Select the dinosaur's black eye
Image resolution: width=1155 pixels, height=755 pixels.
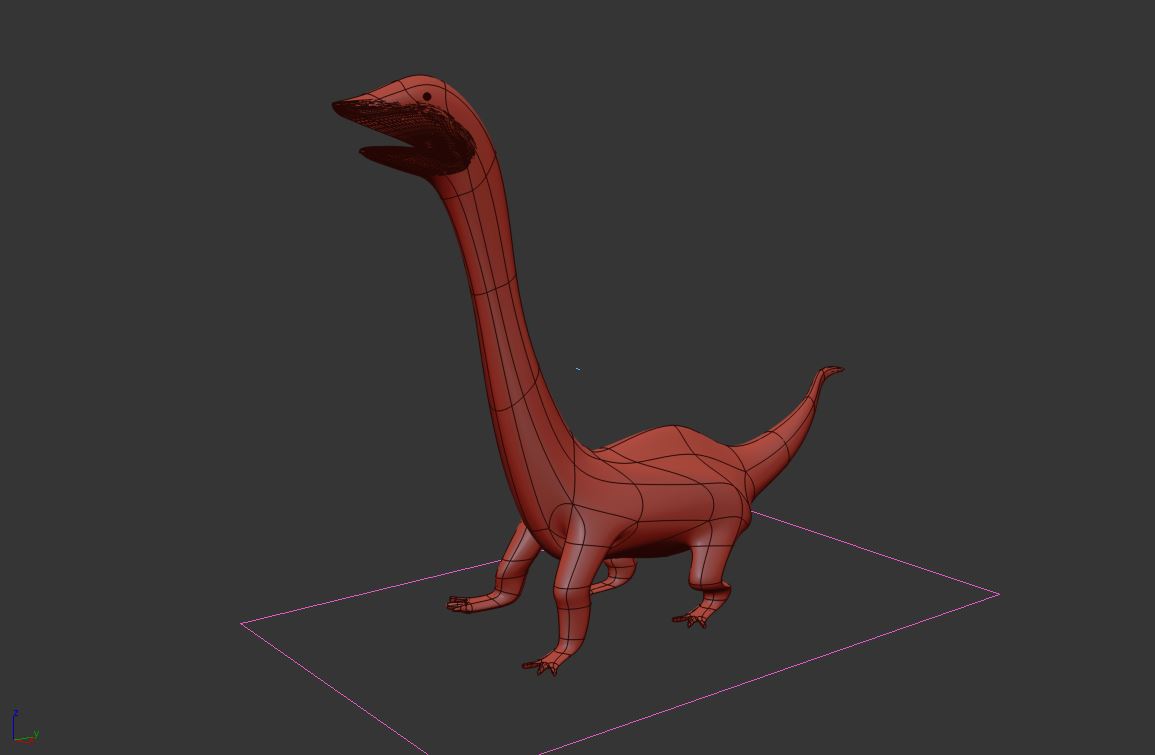[x=427, y=97]
